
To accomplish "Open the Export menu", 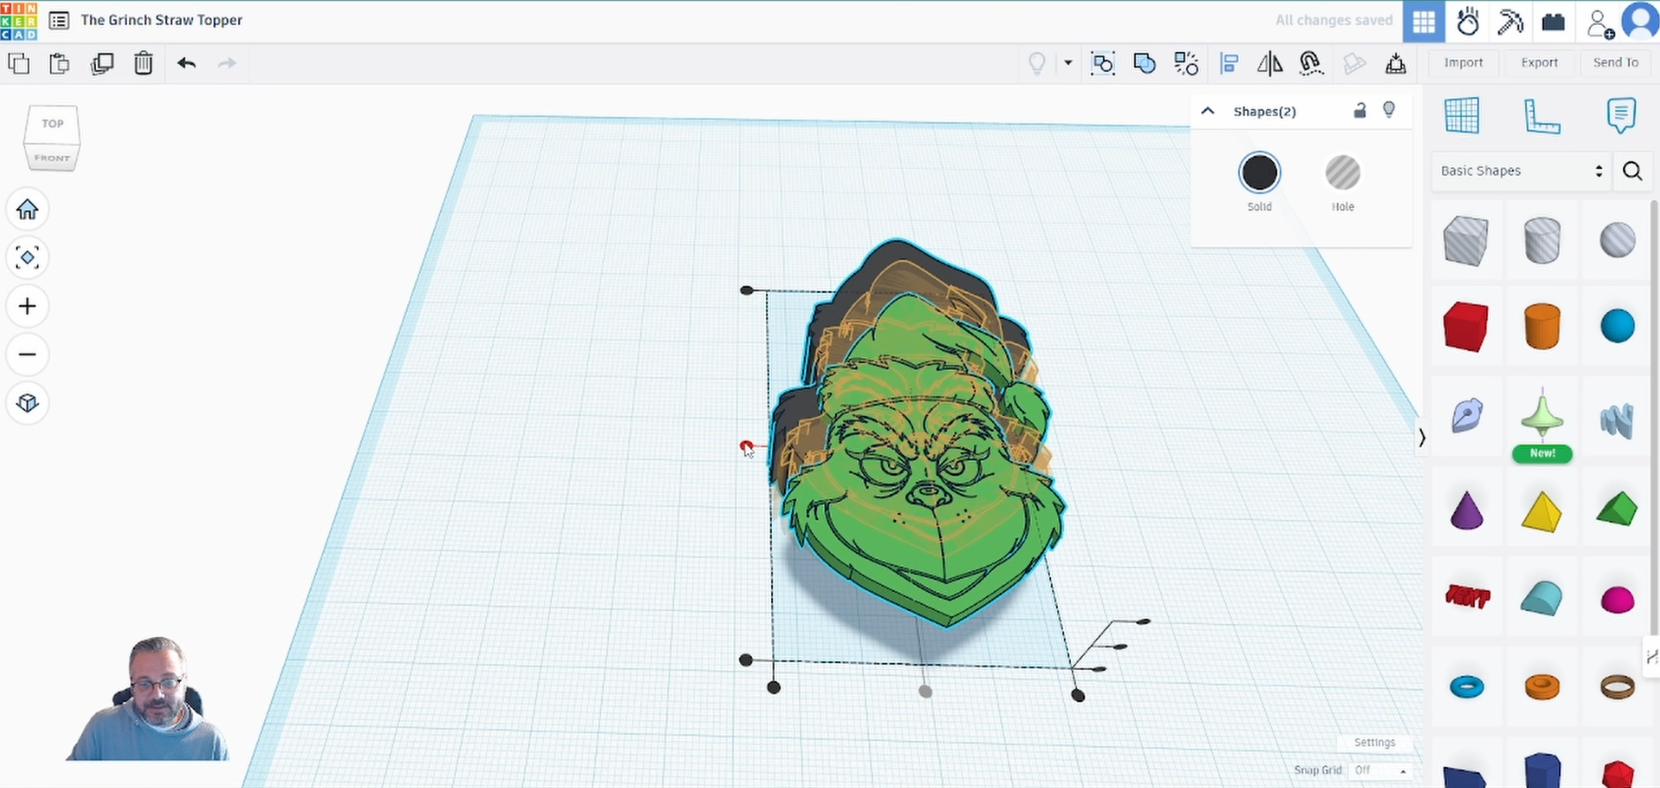I will (1539, 63).
